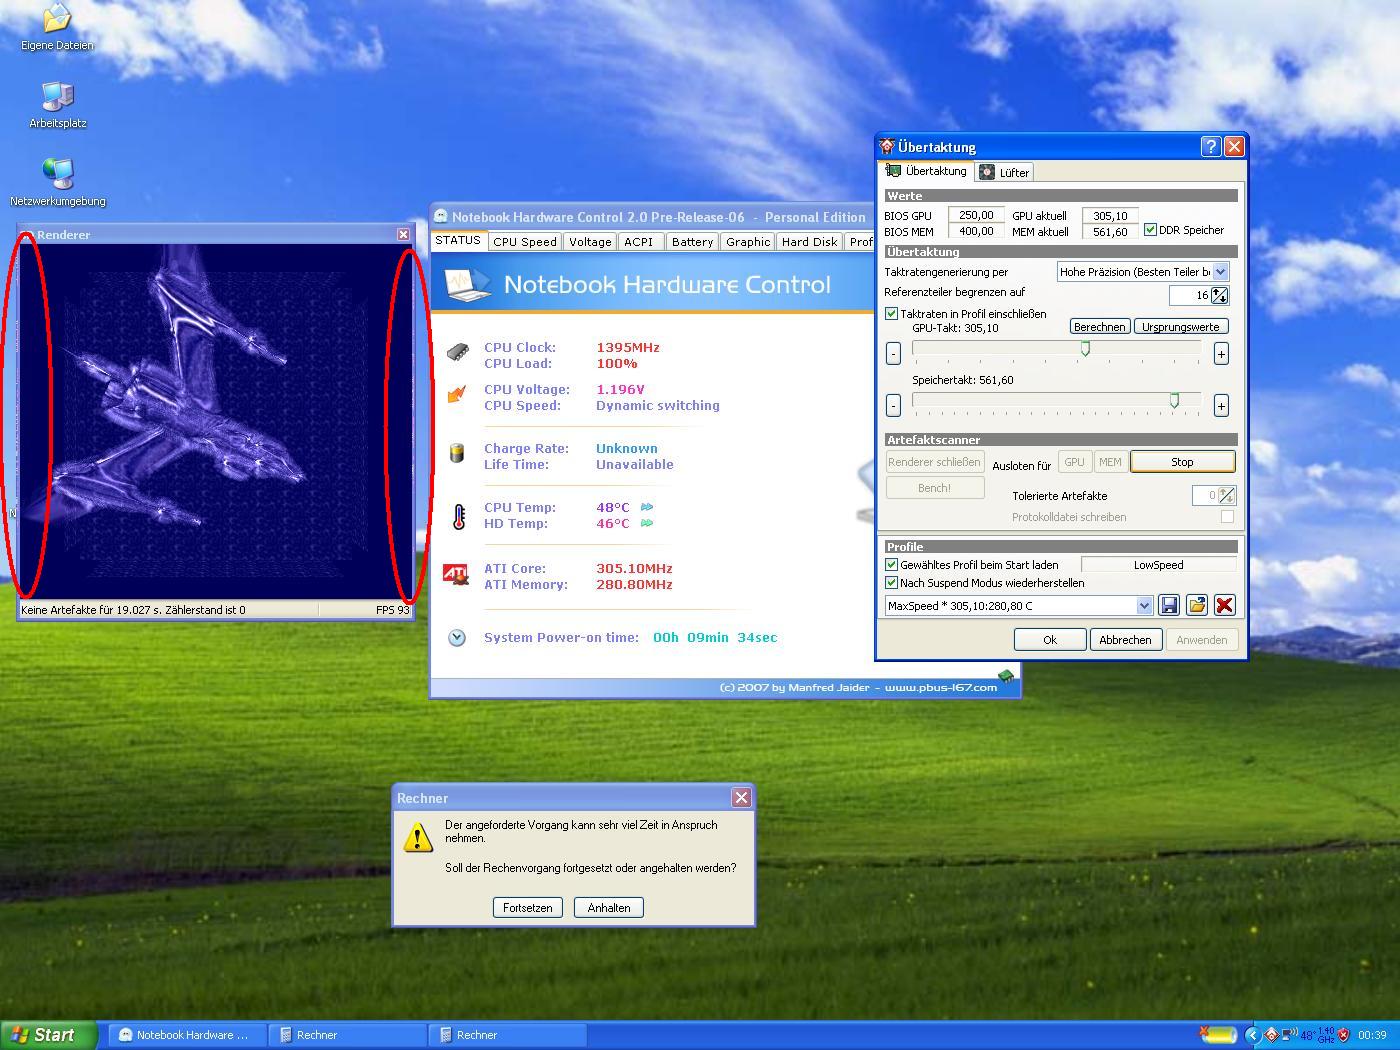Open the Graphic tab
Screen dimensions: 1400x1050
pos(748,242)
